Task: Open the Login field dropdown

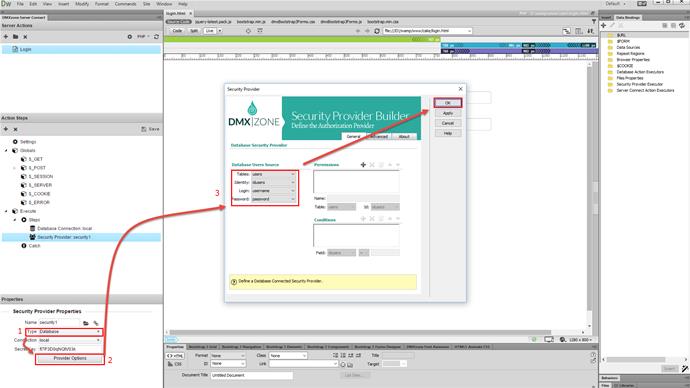Action: pos(273,191)
